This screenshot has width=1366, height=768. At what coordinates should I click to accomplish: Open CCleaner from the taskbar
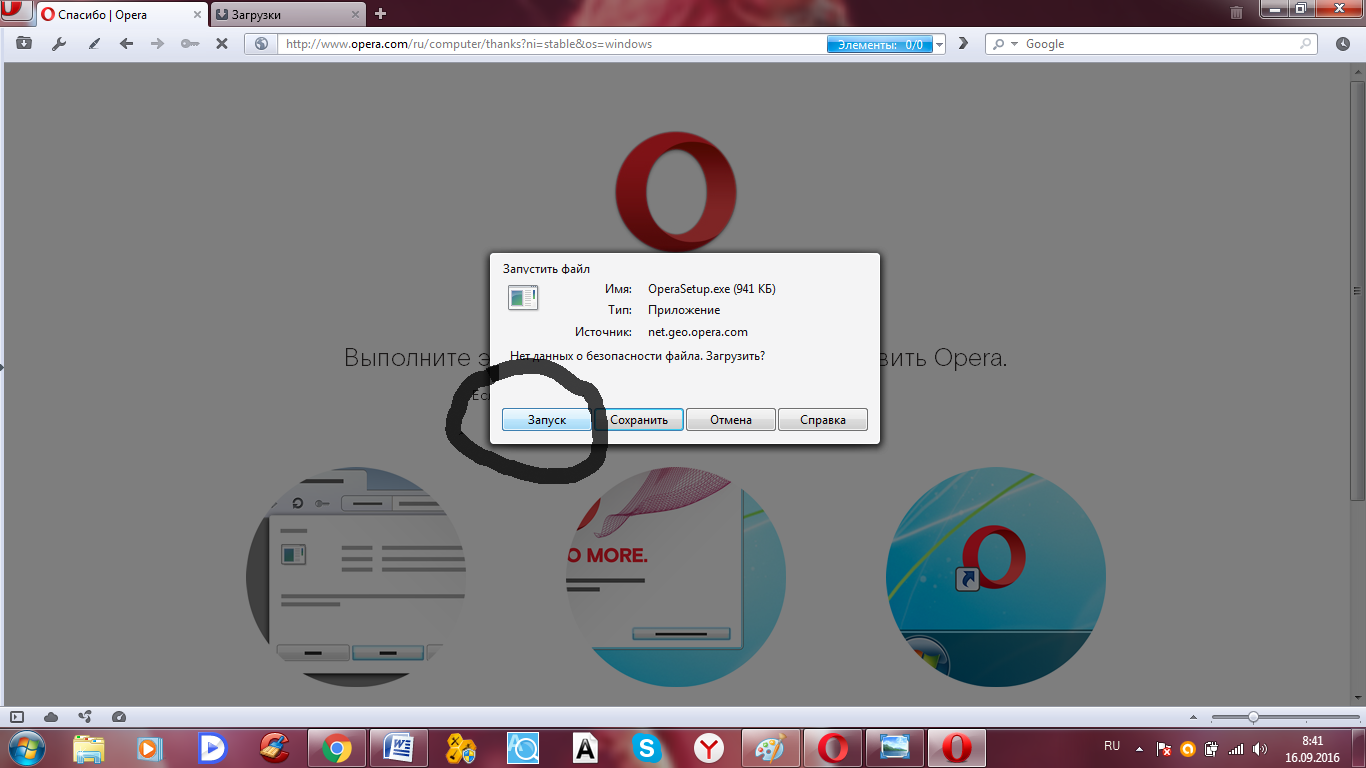(x=273, y=747)
